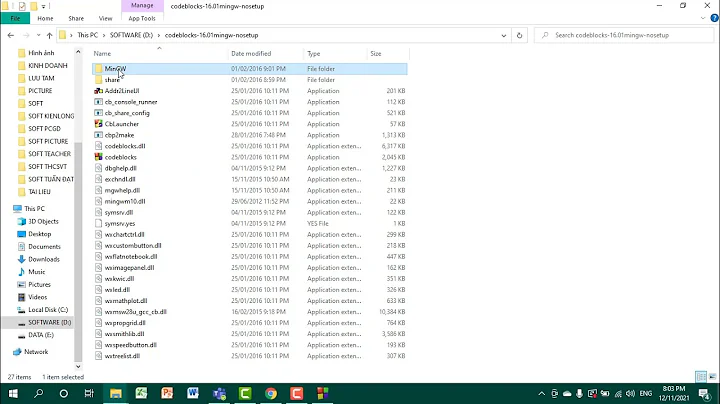Open Excel from the taskbar
This screenshot has height=404, width=720.
tap(141, 393)
